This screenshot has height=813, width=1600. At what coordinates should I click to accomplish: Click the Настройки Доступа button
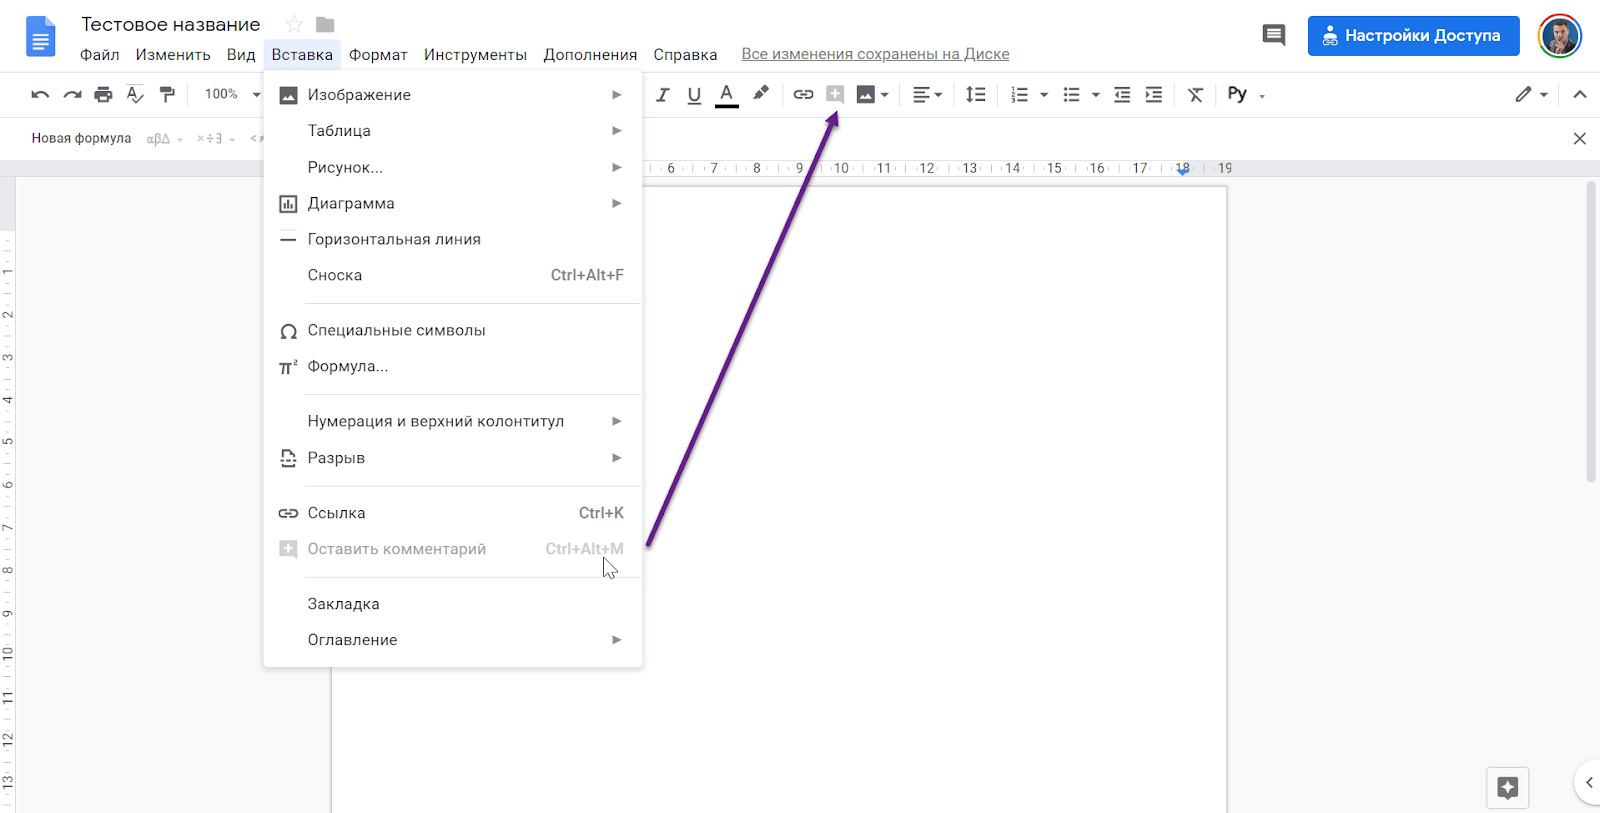[1413, 36]
